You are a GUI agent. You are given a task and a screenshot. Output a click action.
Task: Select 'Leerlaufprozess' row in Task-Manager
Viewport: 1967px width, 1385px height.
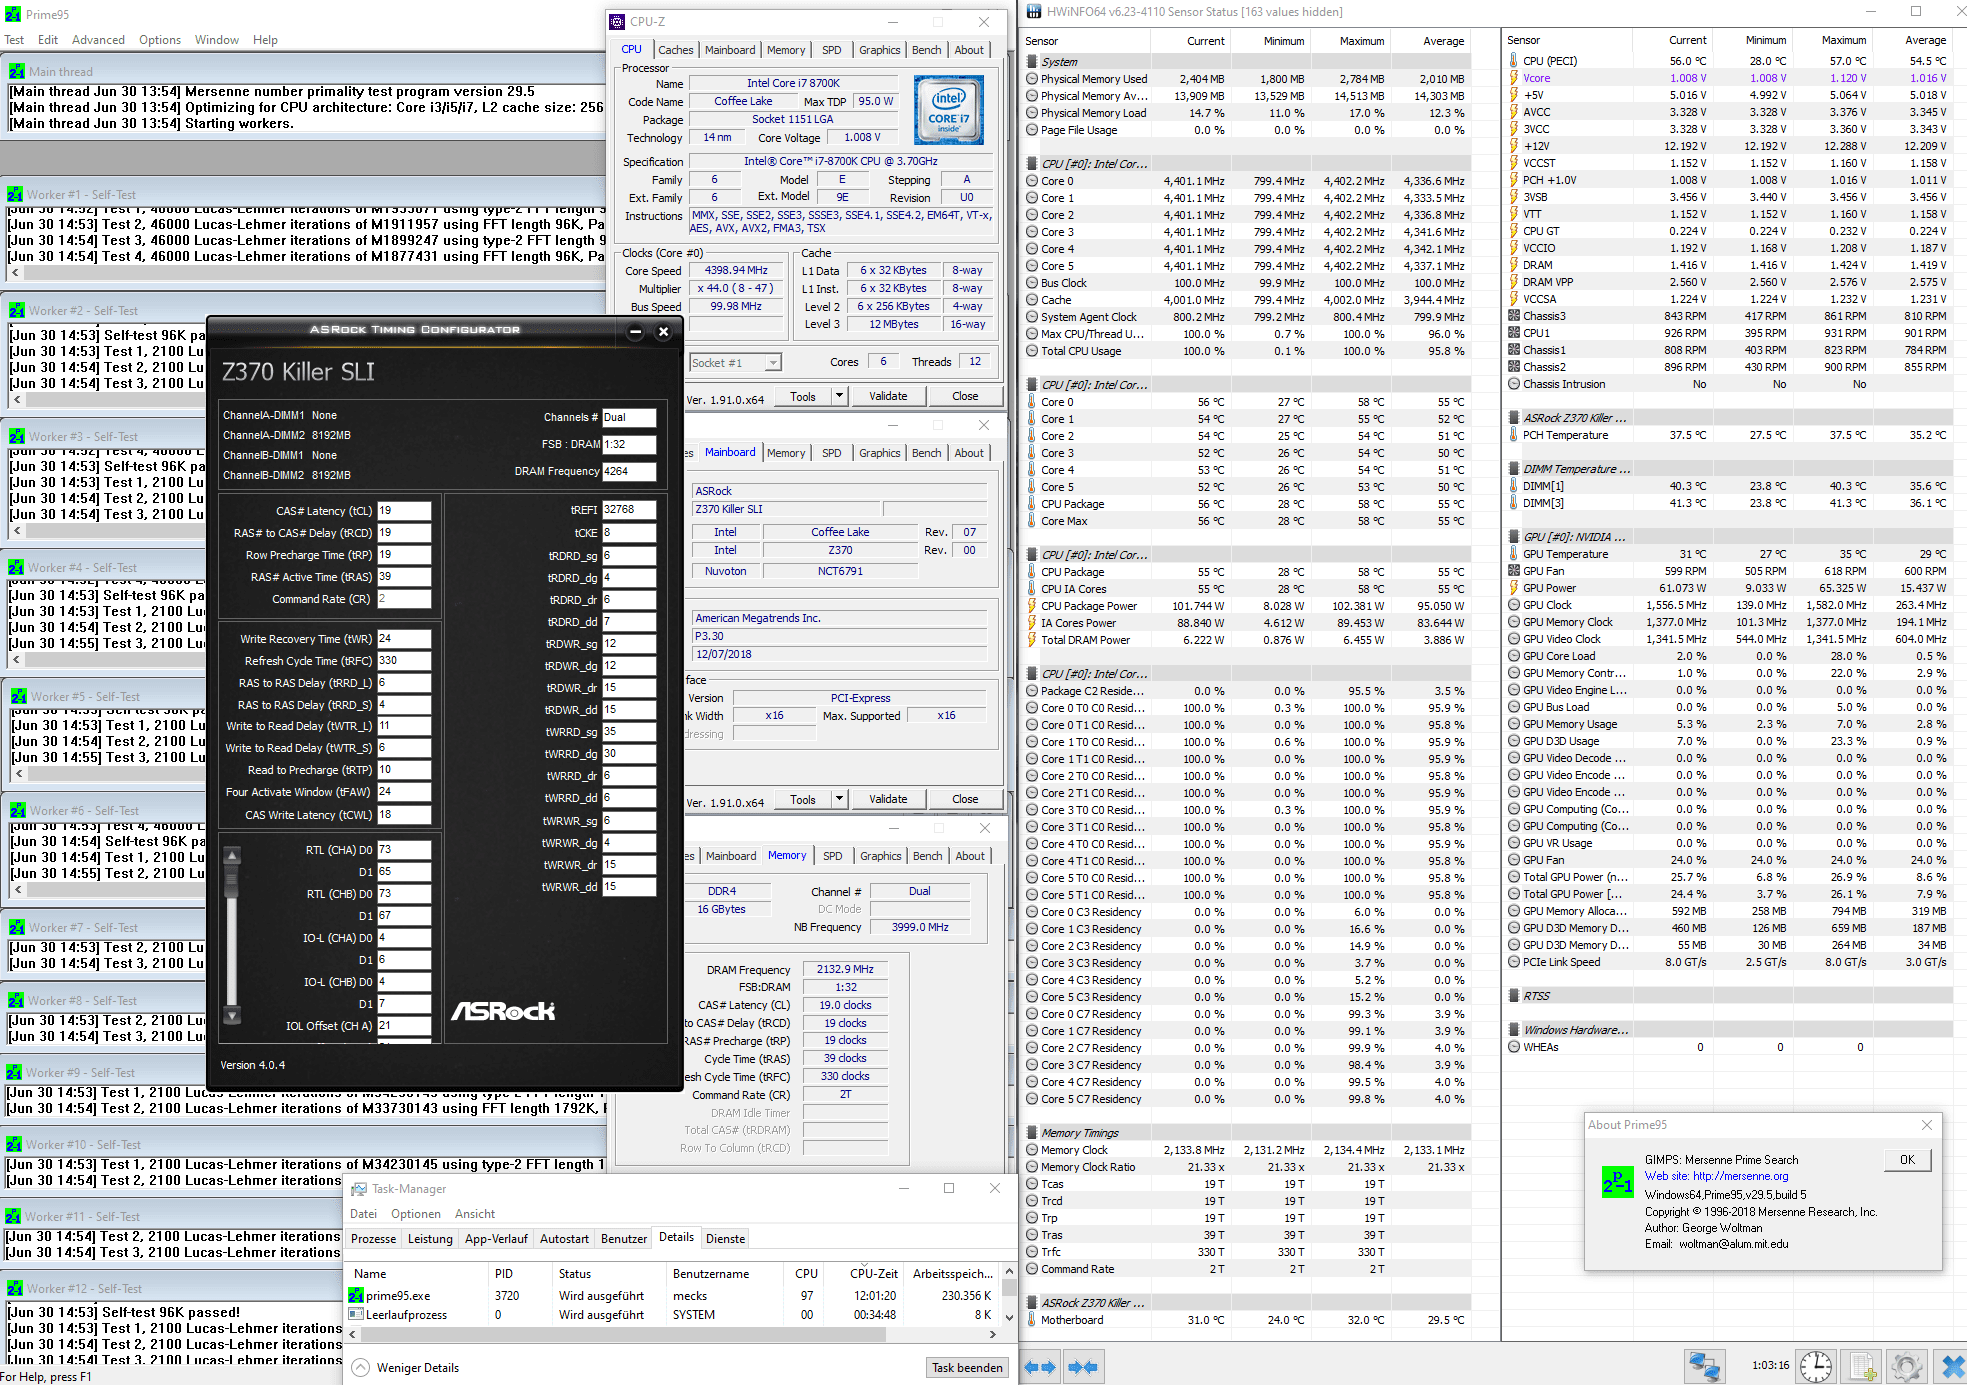[670, 1315]
